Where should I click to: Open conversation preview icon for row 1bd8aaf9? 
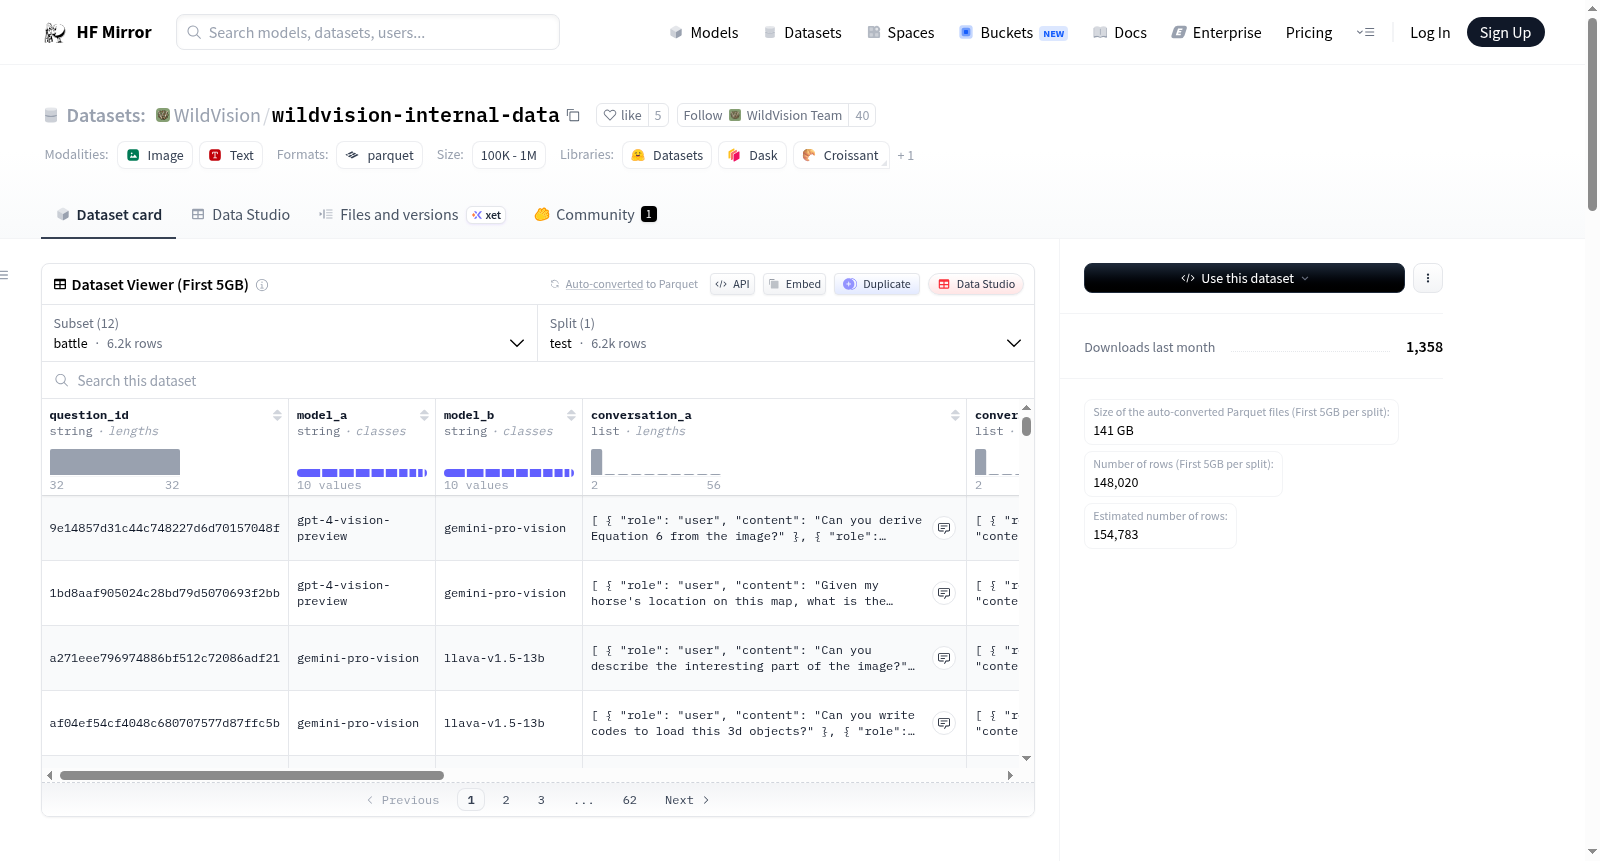click(x=944, y=593)
